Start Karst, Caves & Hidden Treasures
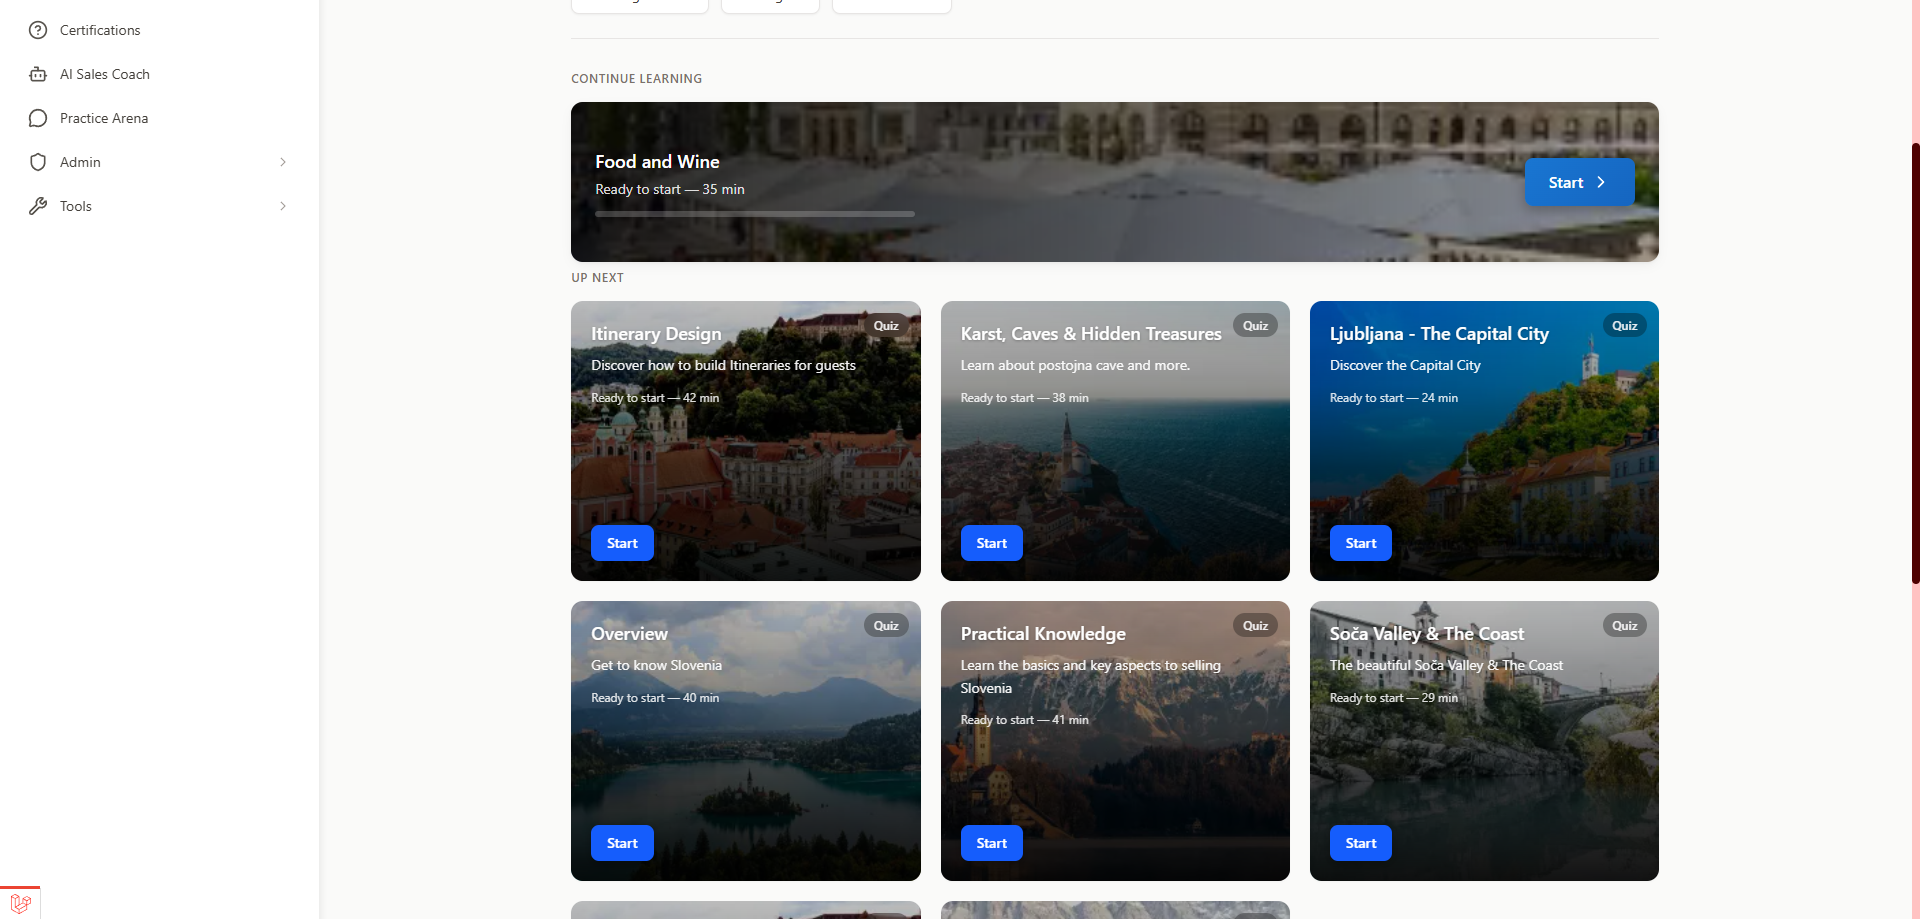Screen dimensions: 1920x919 pos(991,542)
